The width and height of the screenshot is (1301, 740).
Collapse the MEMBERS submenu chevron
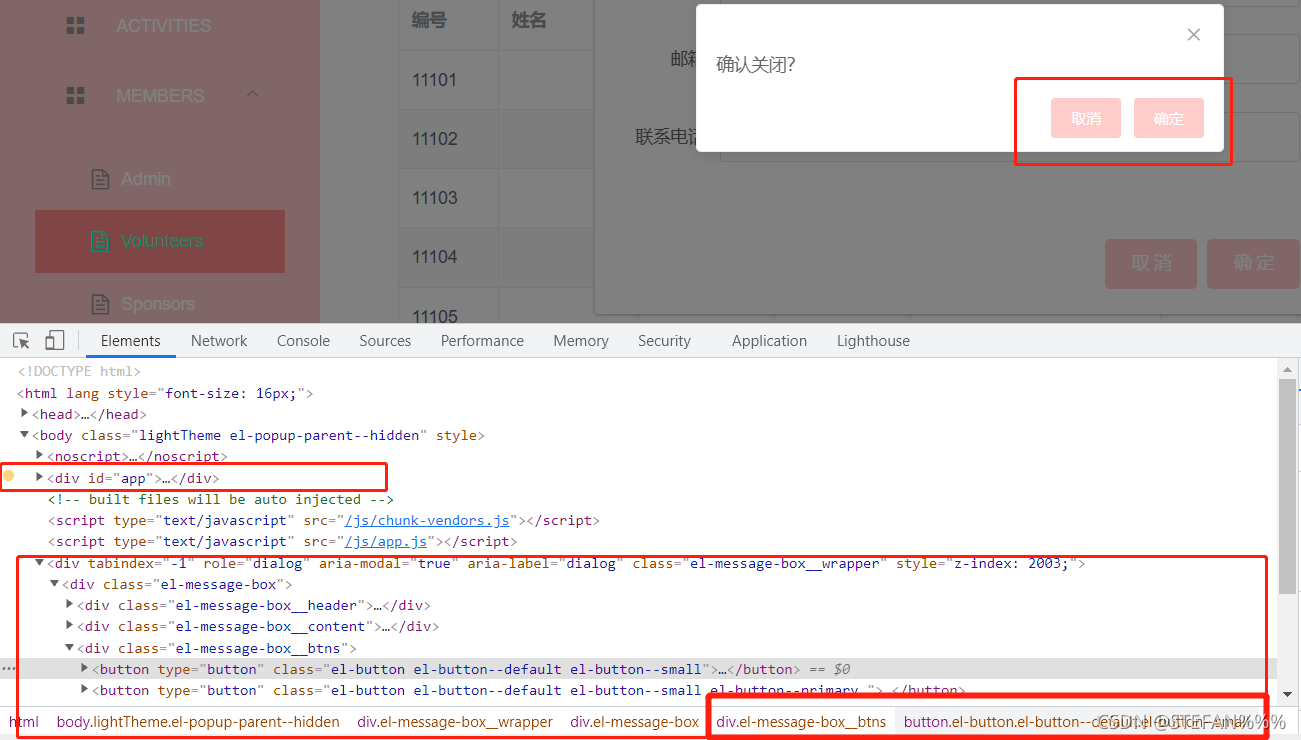pos(252,94)
